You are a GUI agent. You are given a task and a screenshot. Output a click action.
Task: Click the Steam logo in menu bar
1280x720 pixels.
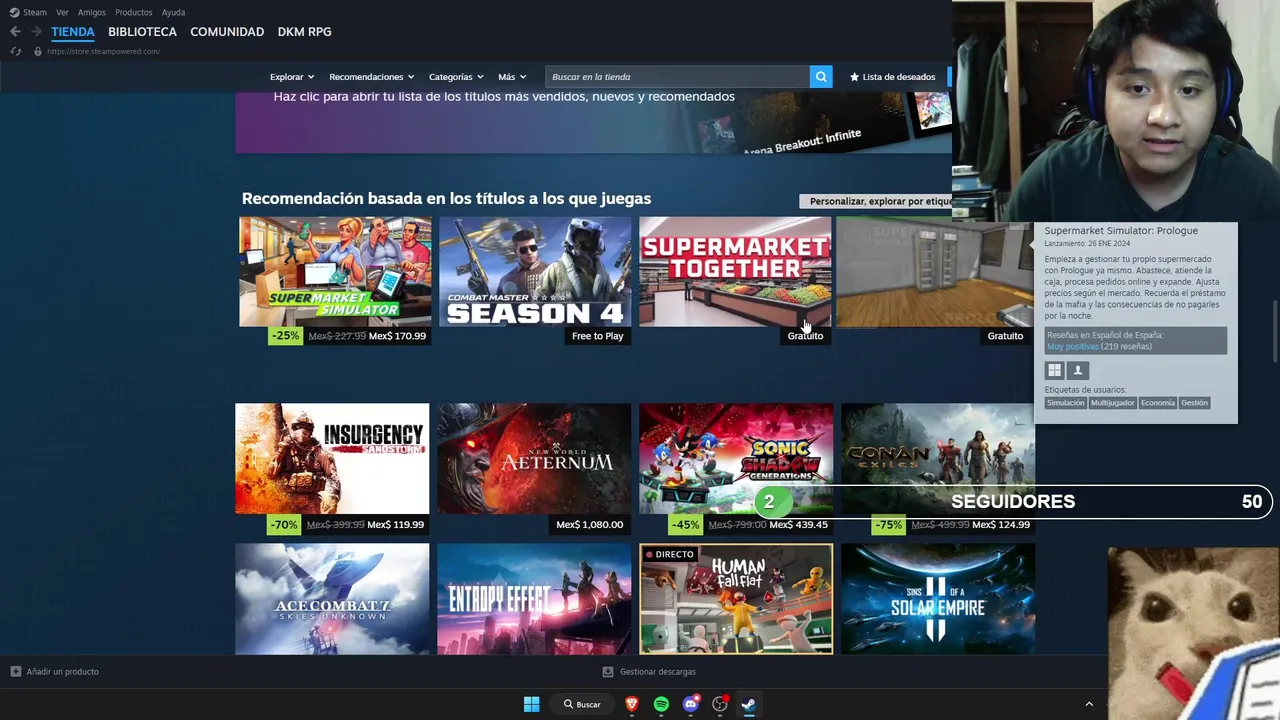[14, 12]
